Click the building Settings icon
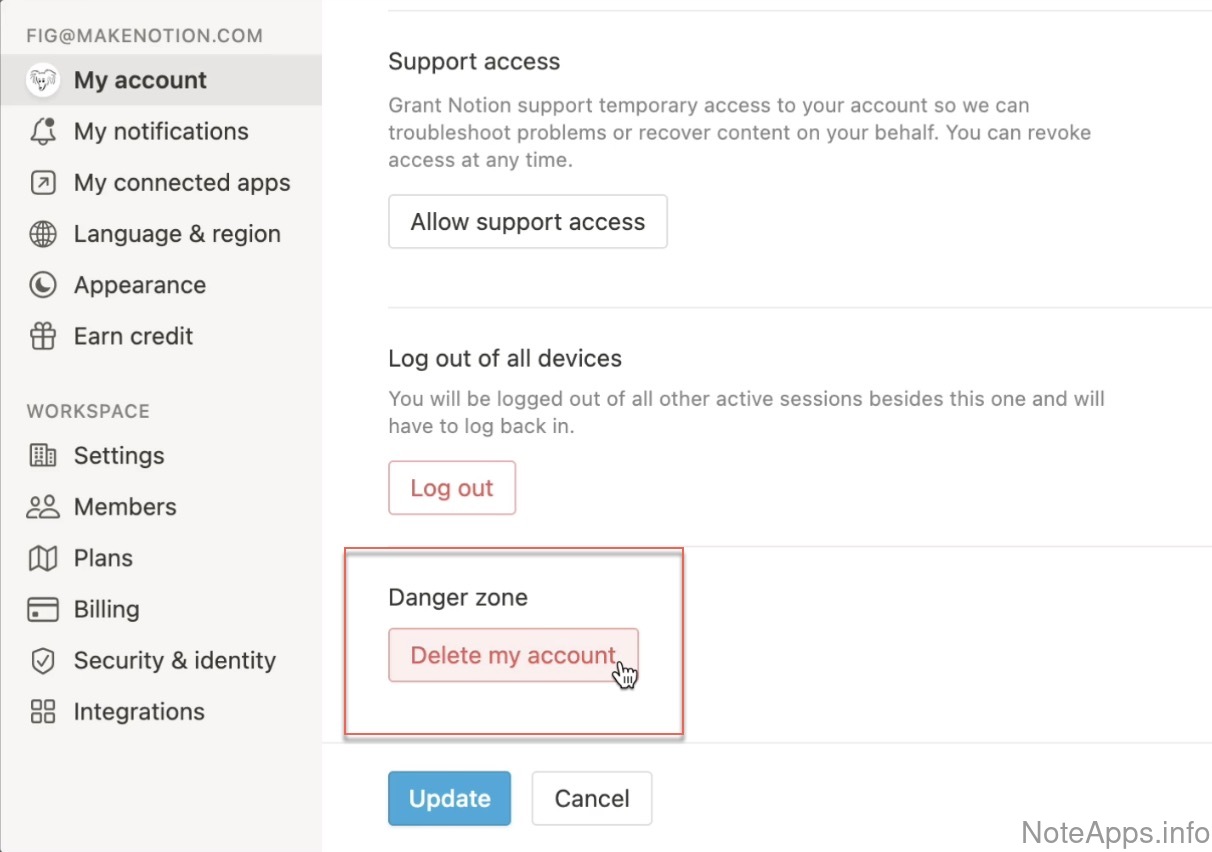Image resolution: width=1212 pixels, height=852 pixels. [43, 456]
